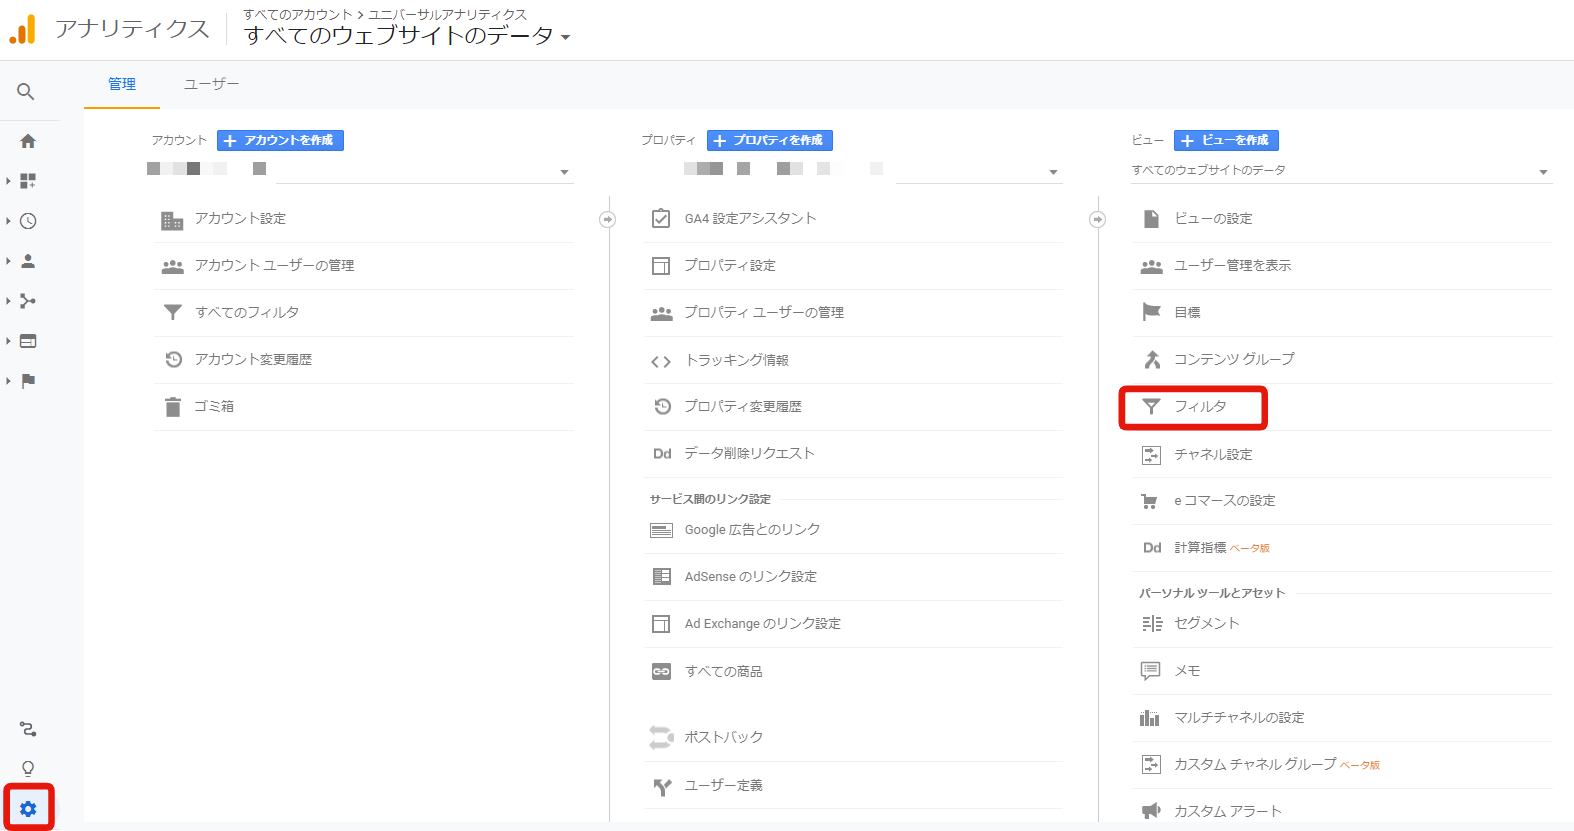Click the プロパティを作成 button
This screenshot has width=1574, height=831.
(x=770, y=140)
